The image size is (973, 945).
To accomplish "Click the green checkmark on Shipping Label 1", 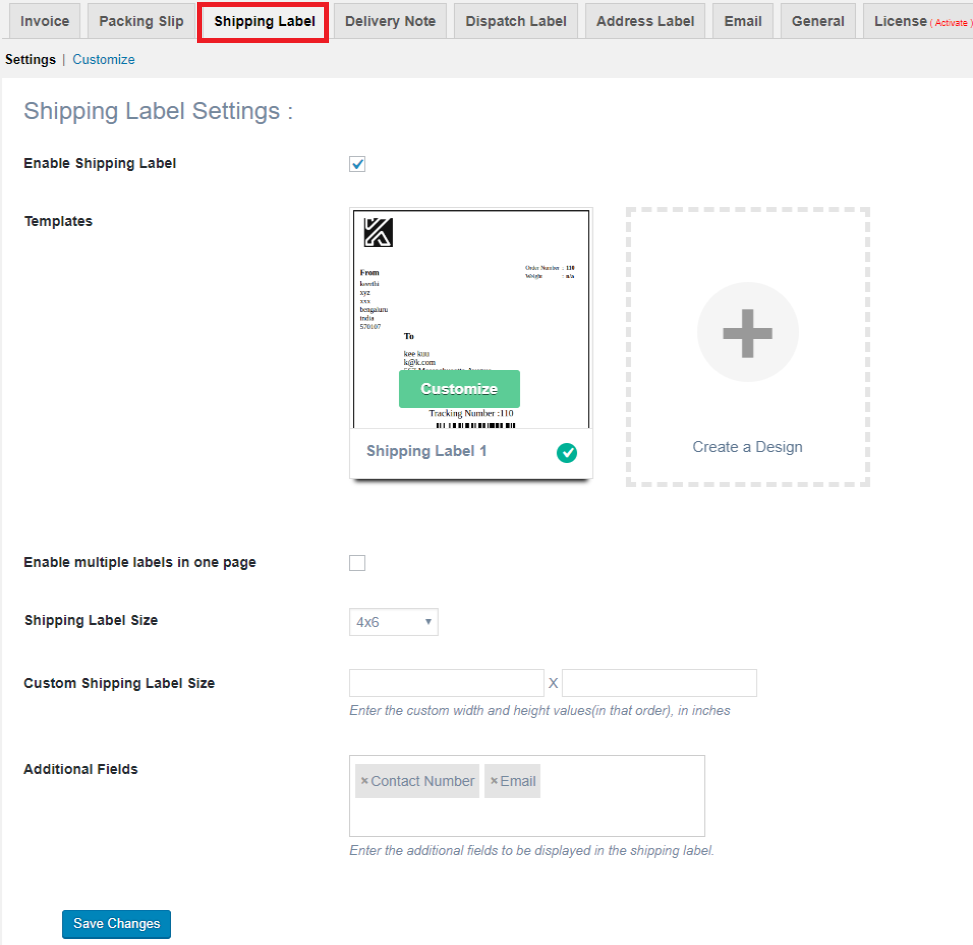I will point(566,452).
